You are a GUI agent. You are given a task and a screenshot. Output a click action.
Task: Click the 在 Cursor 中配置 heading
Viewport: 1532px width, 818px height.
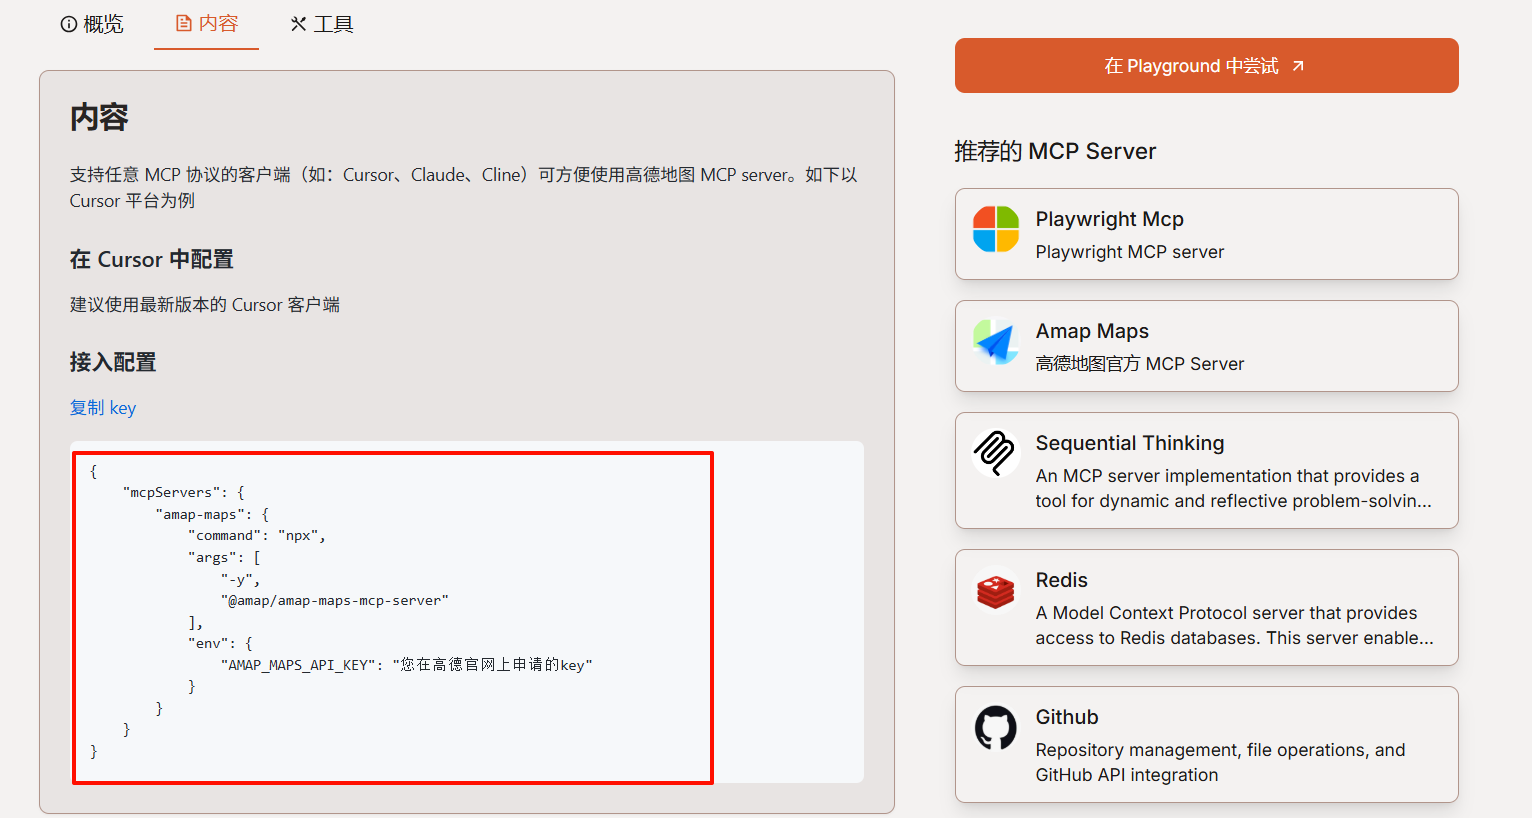click(152, 260)
